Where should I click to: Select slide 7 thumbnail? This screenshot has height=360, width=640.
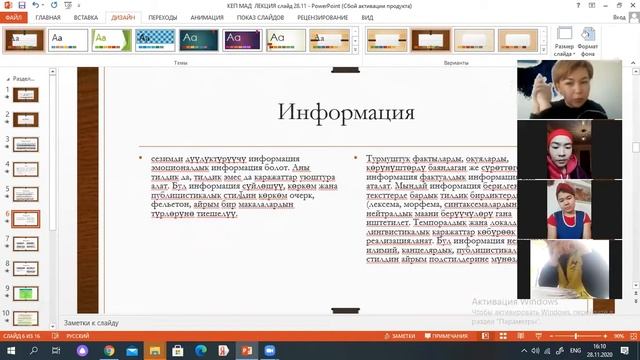pos(26,244)
